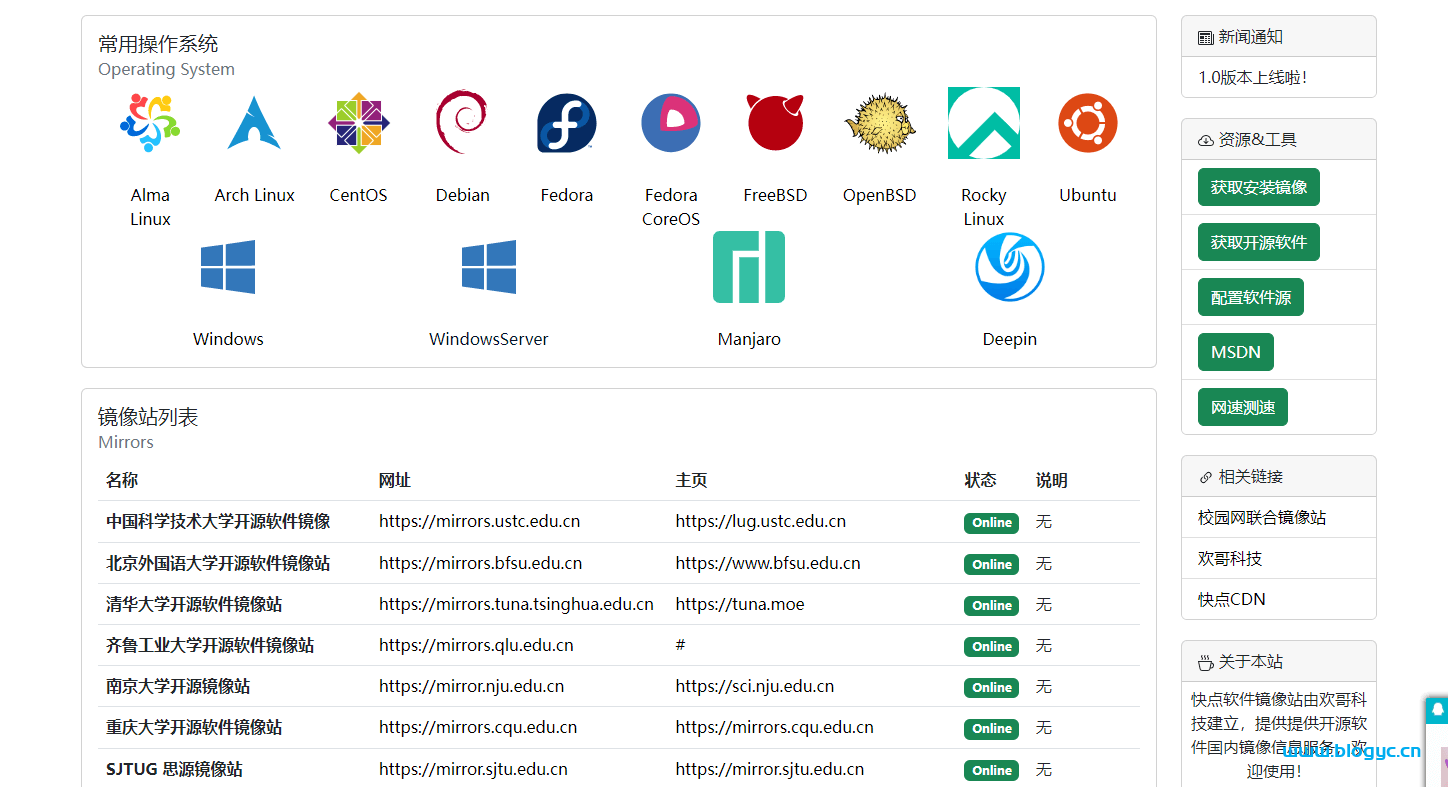Select the Fedora CoreOS logo

[x=671, y=123]
